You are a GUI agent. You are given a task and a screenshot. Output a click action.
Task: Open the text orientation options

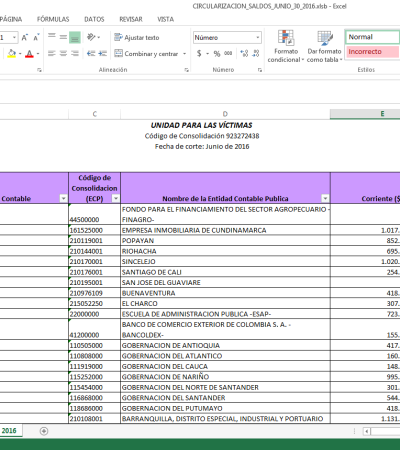click(x=93, y=37)
